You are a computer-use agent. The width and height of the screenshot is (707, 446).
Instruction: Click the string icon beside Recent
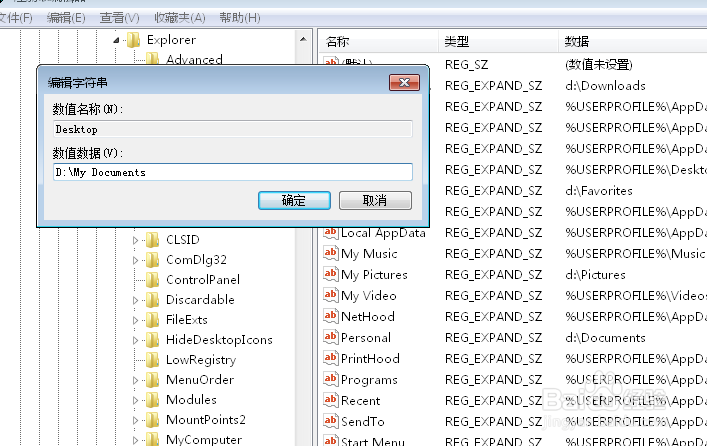tap(331, 400)
